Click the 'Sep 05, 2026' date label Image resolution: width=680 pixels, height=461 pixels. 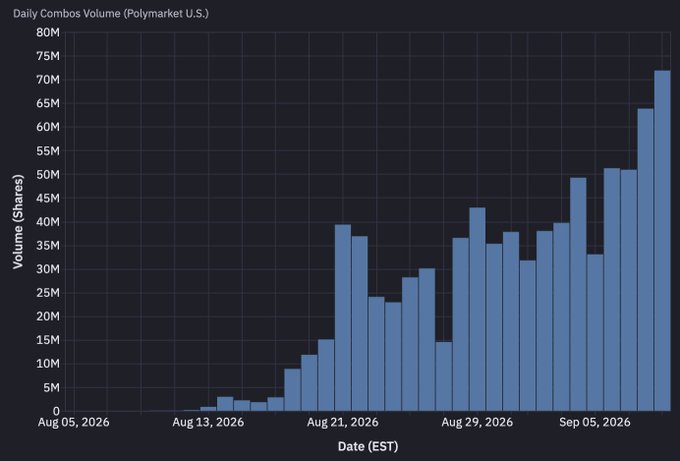coord(595,422)
